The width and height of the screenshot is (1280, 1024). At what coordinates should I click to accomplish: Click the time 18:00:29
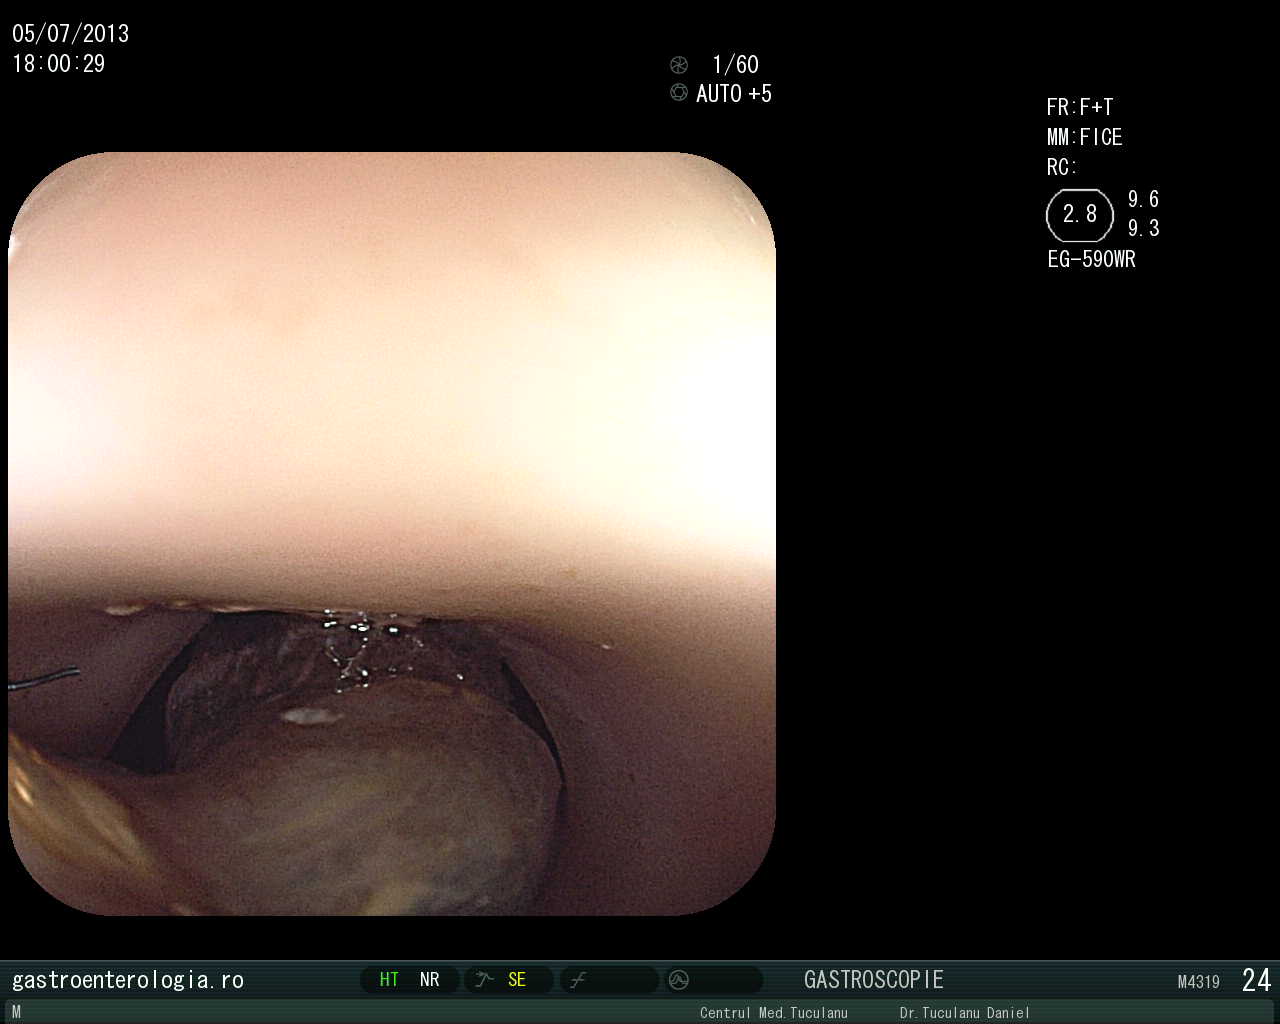click(59, 64)
